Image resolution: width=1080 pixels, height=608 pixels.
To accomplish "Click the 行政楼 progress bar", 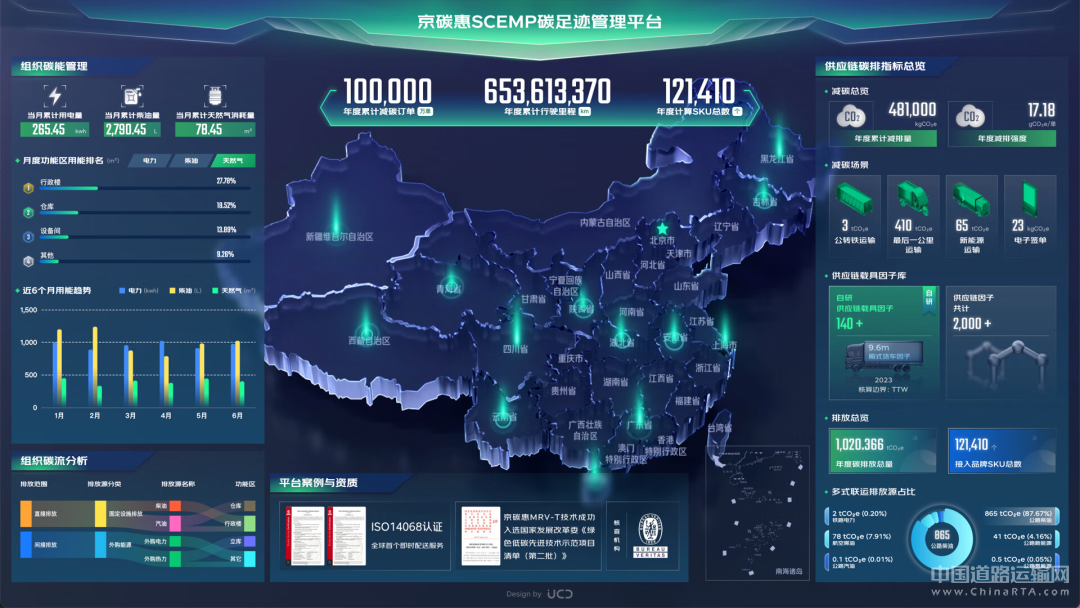I will click(x=145, y=188).
